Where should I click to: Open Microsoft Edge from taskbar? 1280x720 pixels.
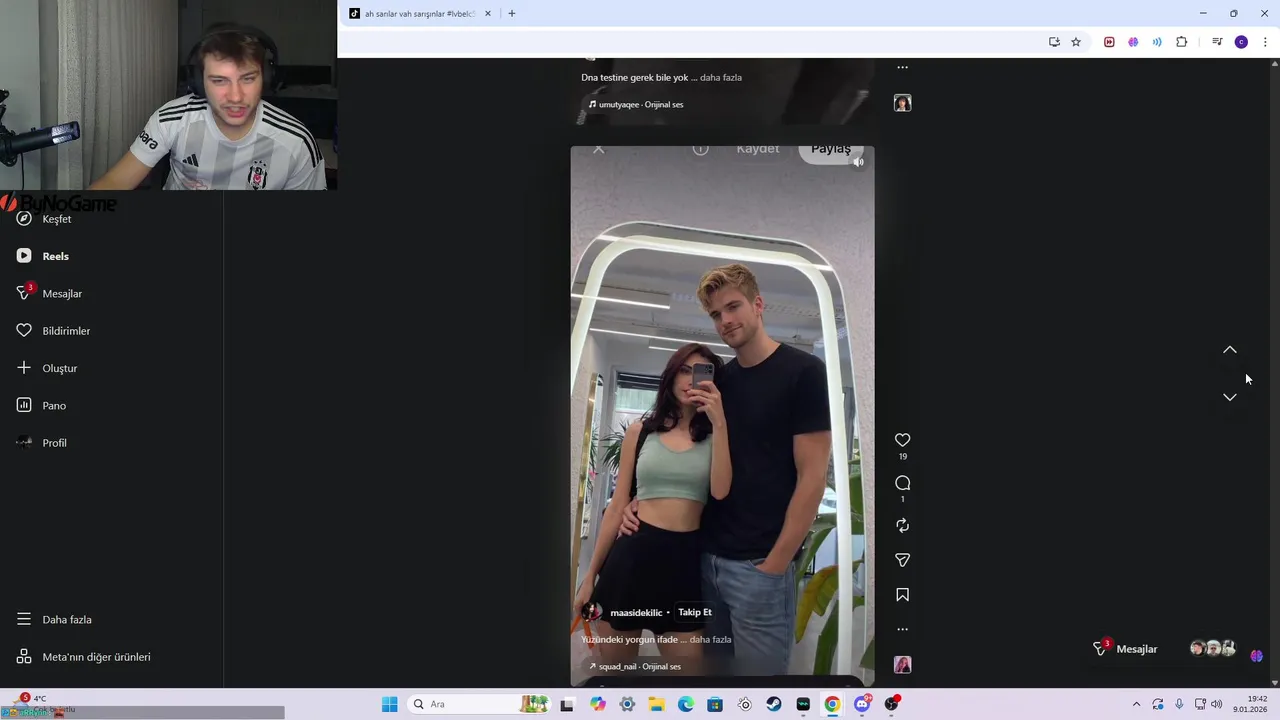[x=686, y=704]
